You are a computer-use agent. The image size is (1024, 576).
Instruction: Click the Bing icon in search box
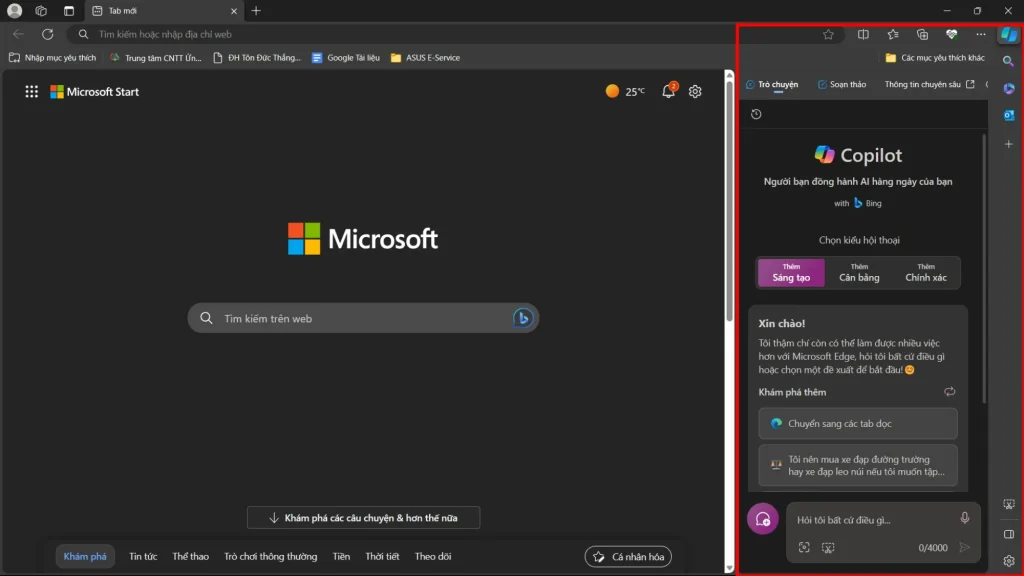tap(522, 318)
